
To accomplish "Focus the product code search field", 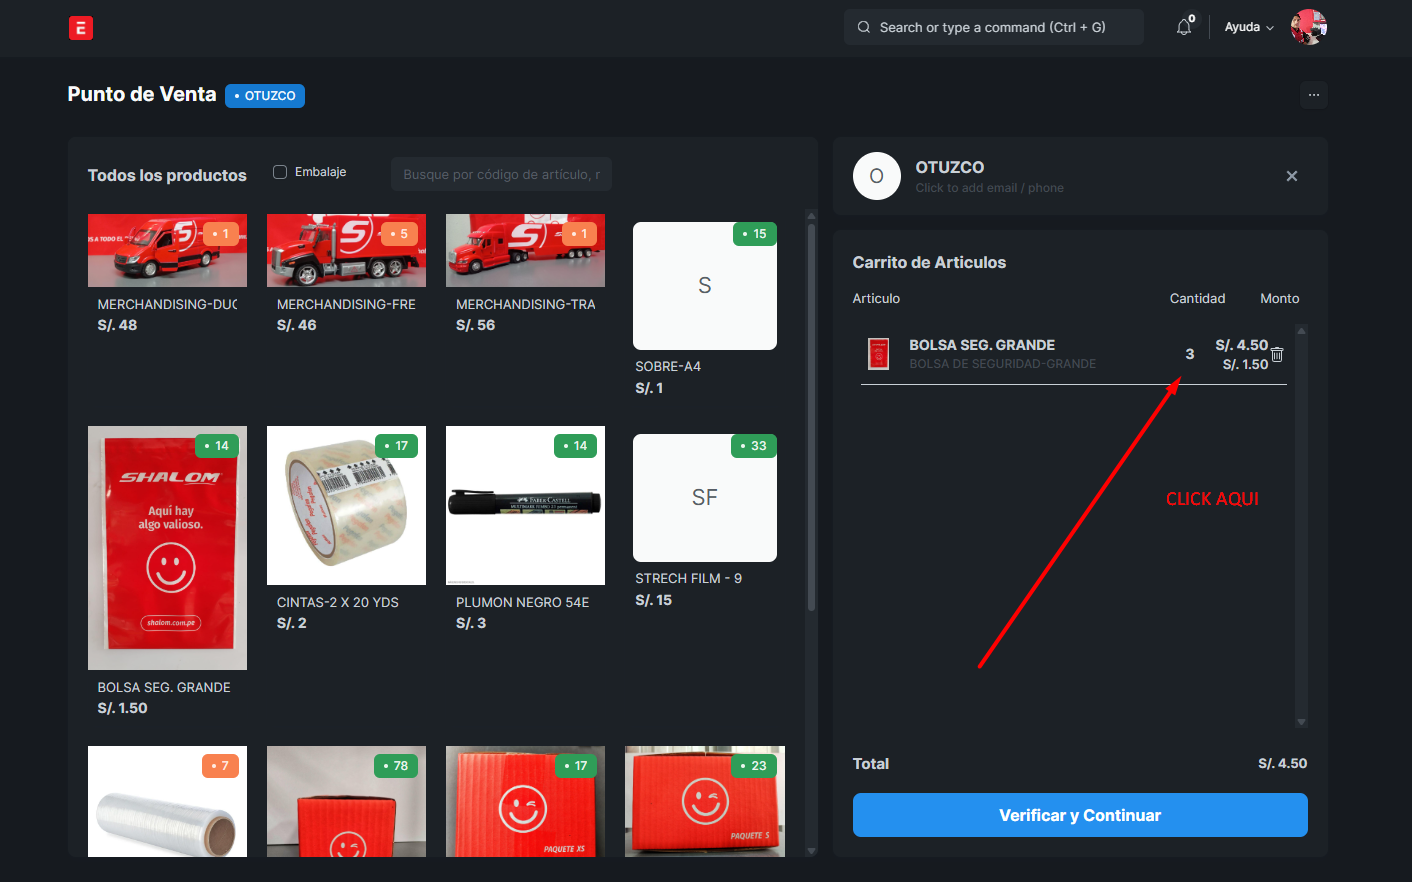I will coord(501,174).
